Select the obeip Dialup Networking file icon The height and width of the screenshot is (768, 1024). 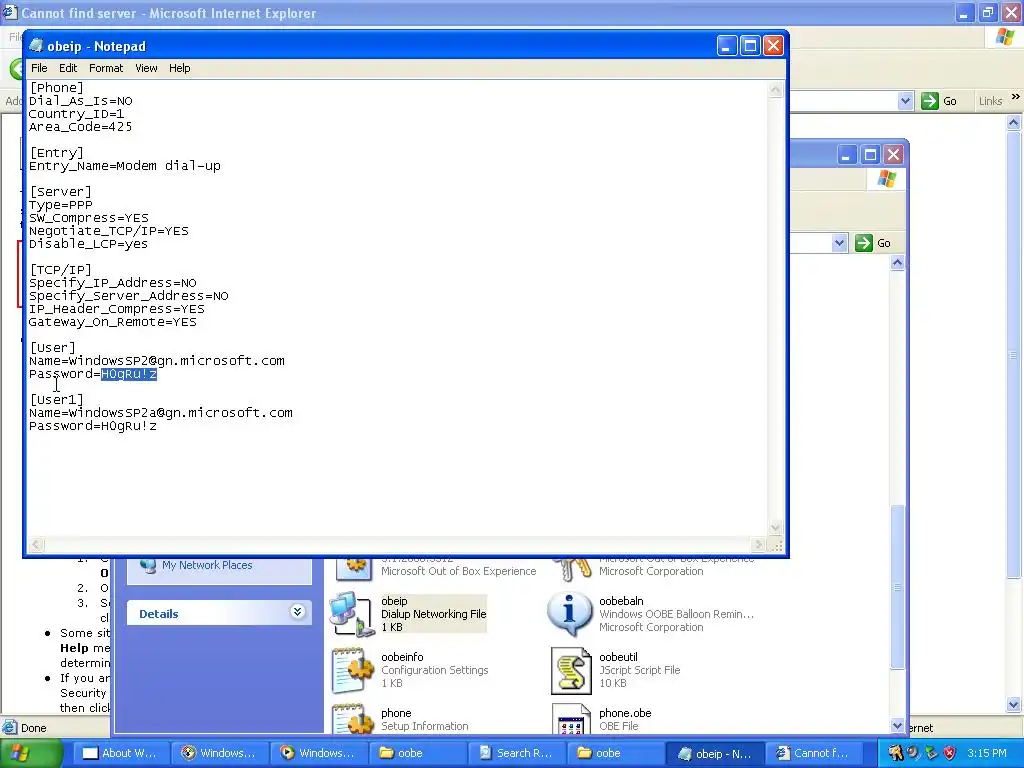tap(351, 614)
